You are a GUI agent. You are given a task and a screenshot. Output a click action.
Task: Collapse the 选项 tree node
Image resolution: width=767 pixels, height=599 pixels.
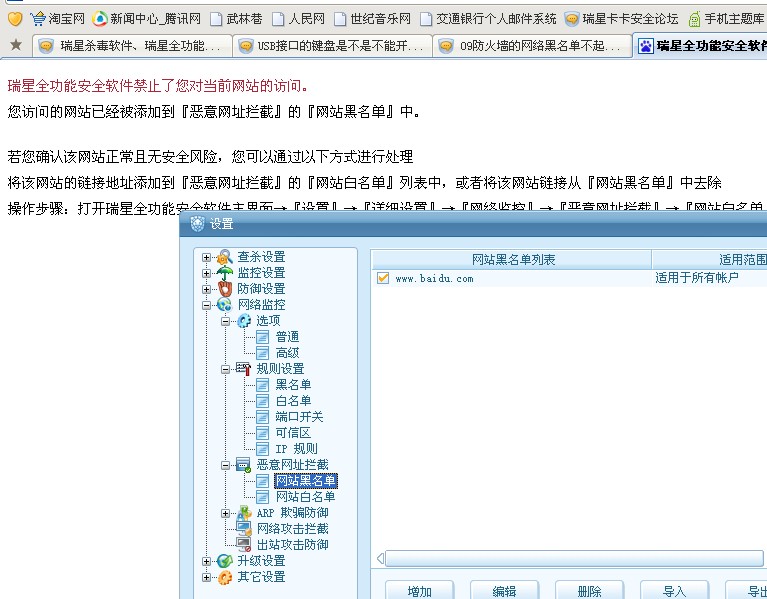[x=226, y=321]
